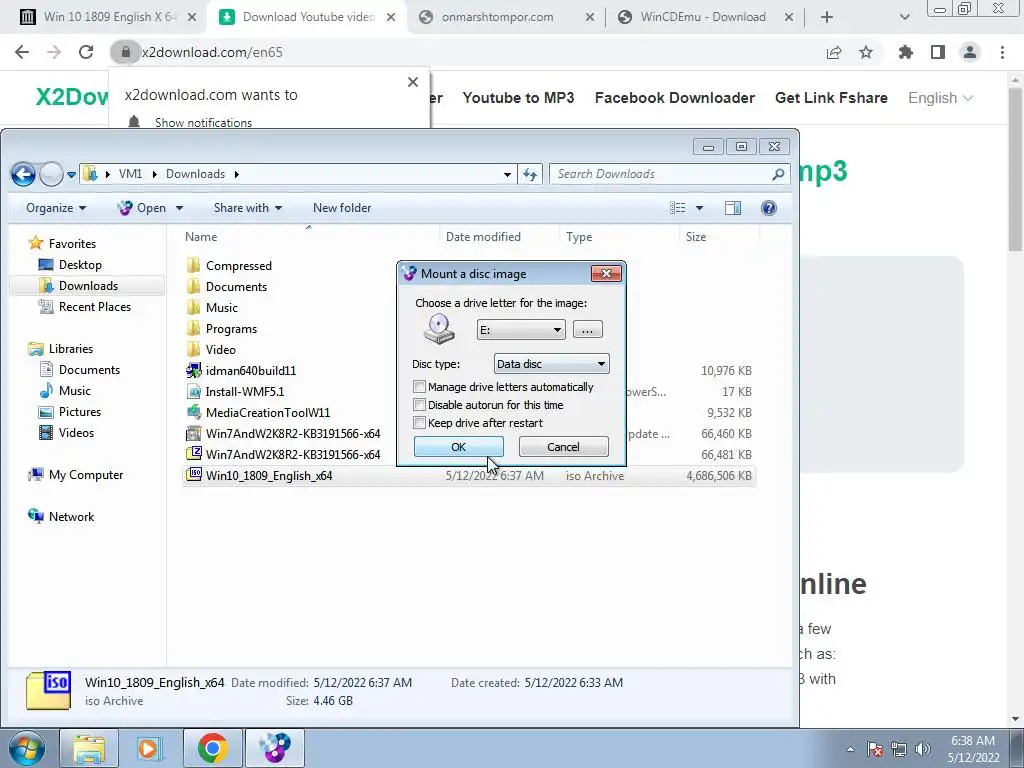The height and width of the screenshot is (768, 1024).
Task: Click the Chrome back arrow
Action: [x=22, y=52]
